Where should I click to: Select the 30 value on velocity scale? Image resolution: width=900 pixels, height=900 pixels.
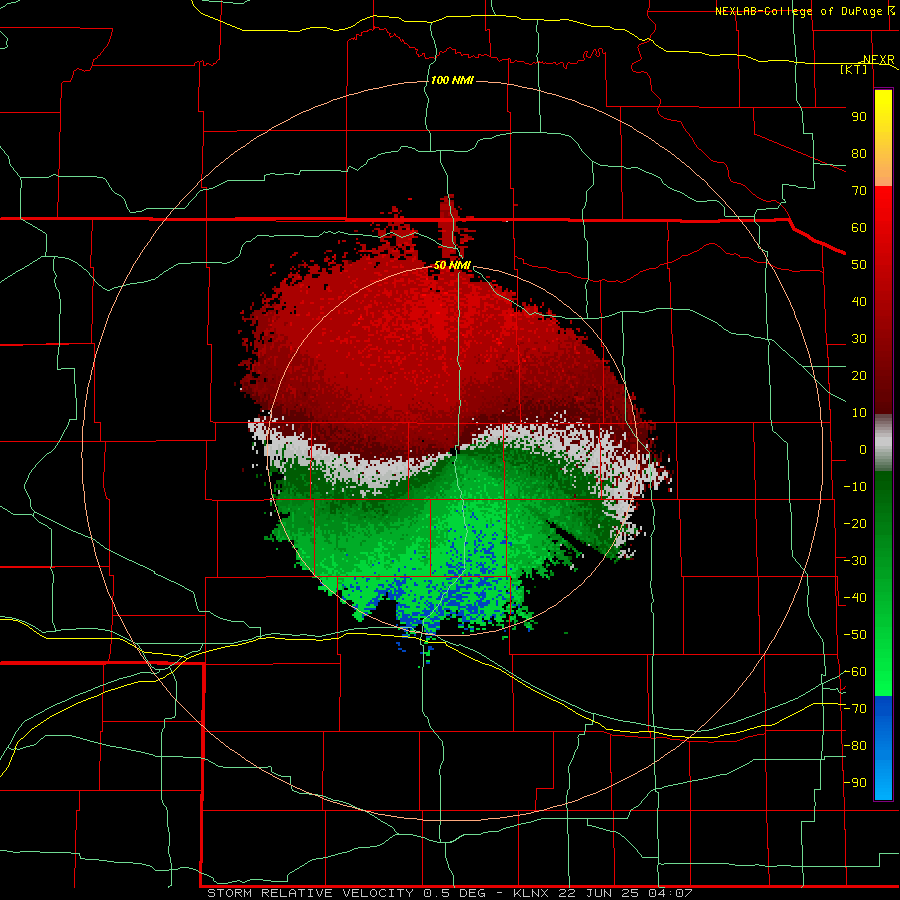pyautogui.click(x=859, y=339)
